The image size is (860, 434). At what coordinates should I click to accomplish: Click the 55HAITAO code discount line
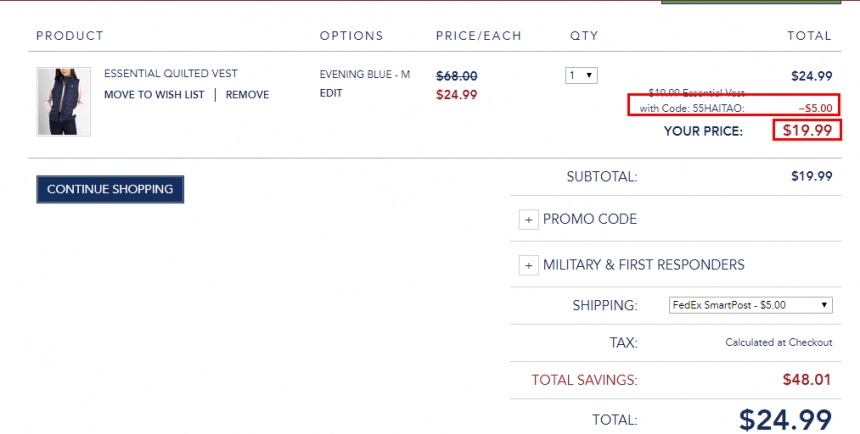pyautogui.click(x=735, y=107)
